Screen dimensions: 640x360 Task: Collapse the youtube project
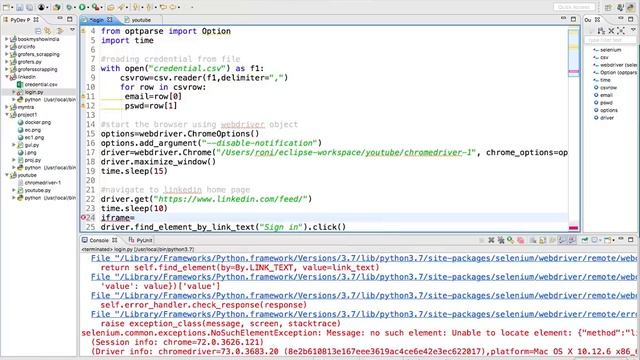click(x=7, y=175)
